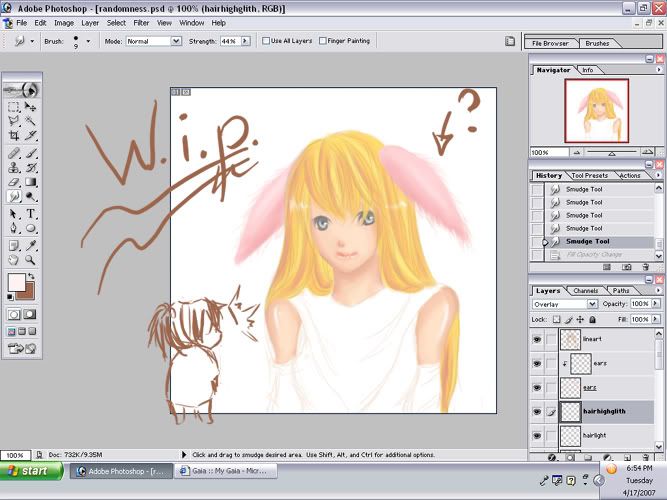Enable the Use All Layers checkbox
This screenshot has height=500, width=667.
265,41
